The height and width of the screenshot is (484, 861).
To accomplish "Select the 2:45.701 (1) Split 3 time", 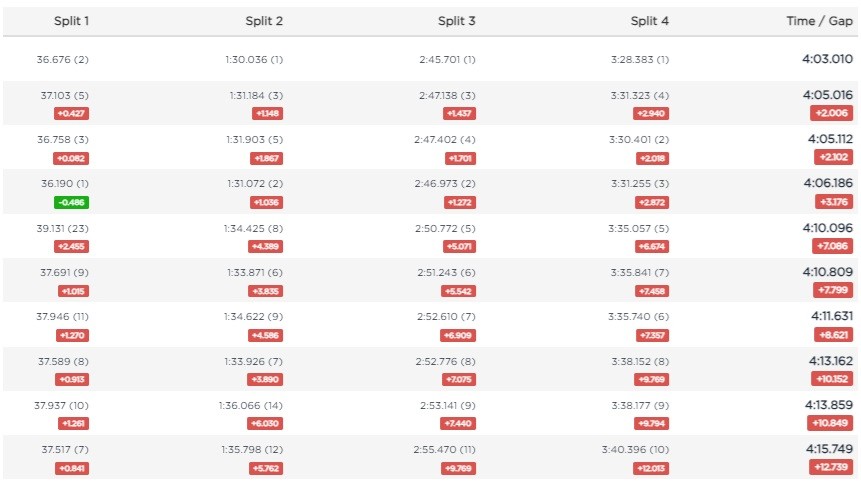I will point(447,59).
